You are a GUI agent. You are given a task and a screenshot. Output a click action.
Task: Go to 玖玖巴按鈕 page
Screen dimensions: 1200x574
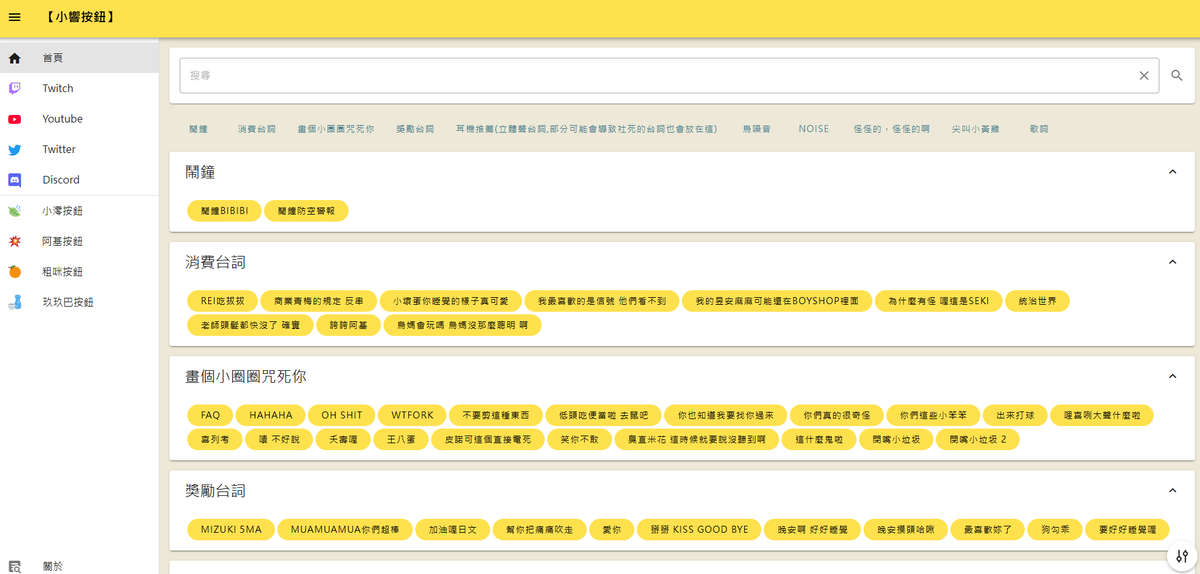click(79, 302)
